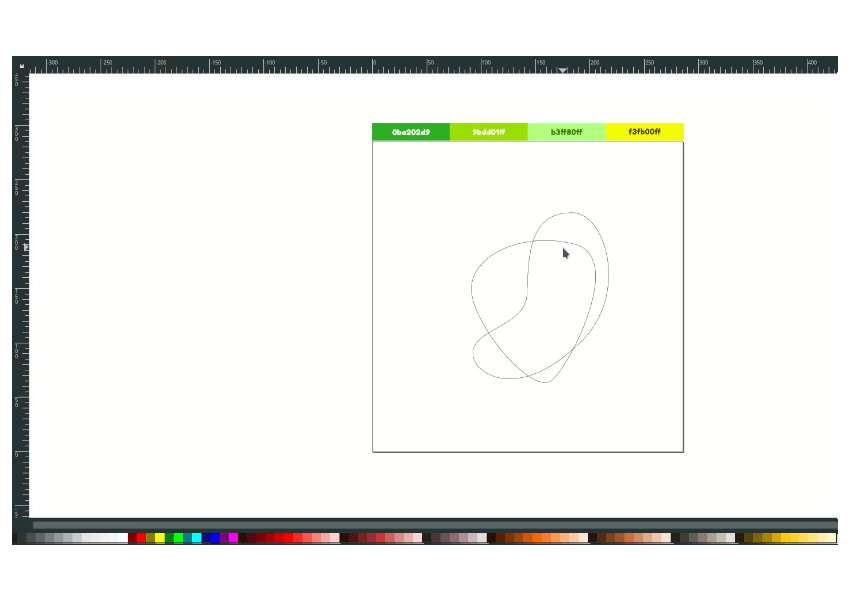The image size is (850, 600).
Task: Pick the purple palette swatch
Action: [x=224, y=538]
